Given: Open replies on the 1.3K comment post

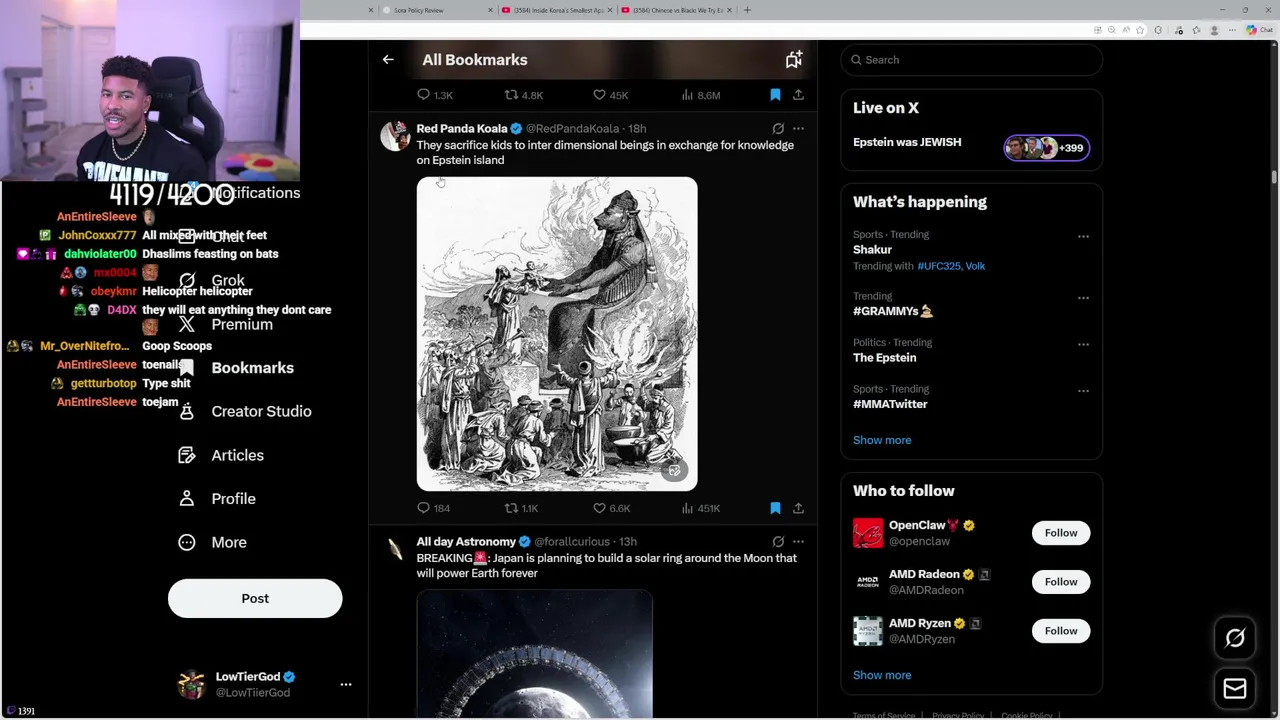Looking at the screenshot, I should tap(434, 95).
